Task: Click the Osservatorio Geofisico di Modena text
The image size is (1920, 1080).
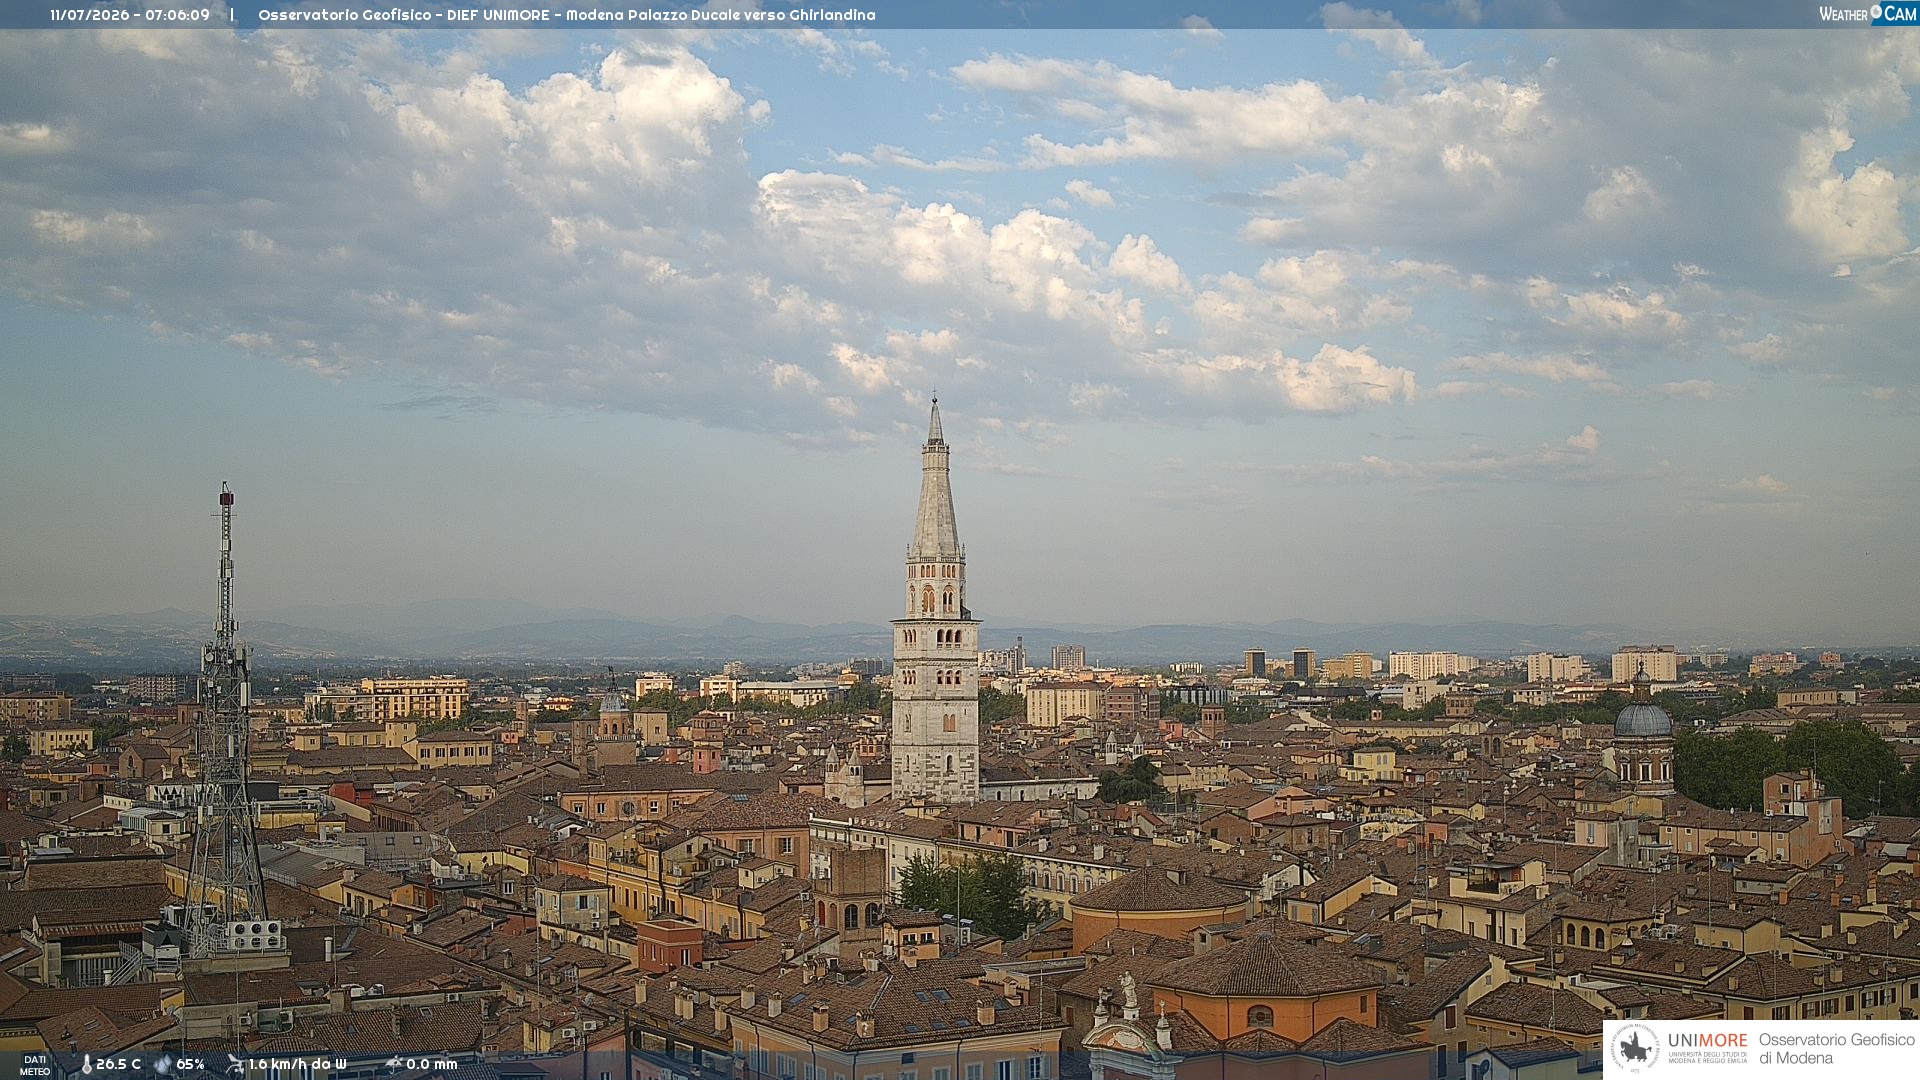Action: pyautogui.click(x=1837, y=1049)
